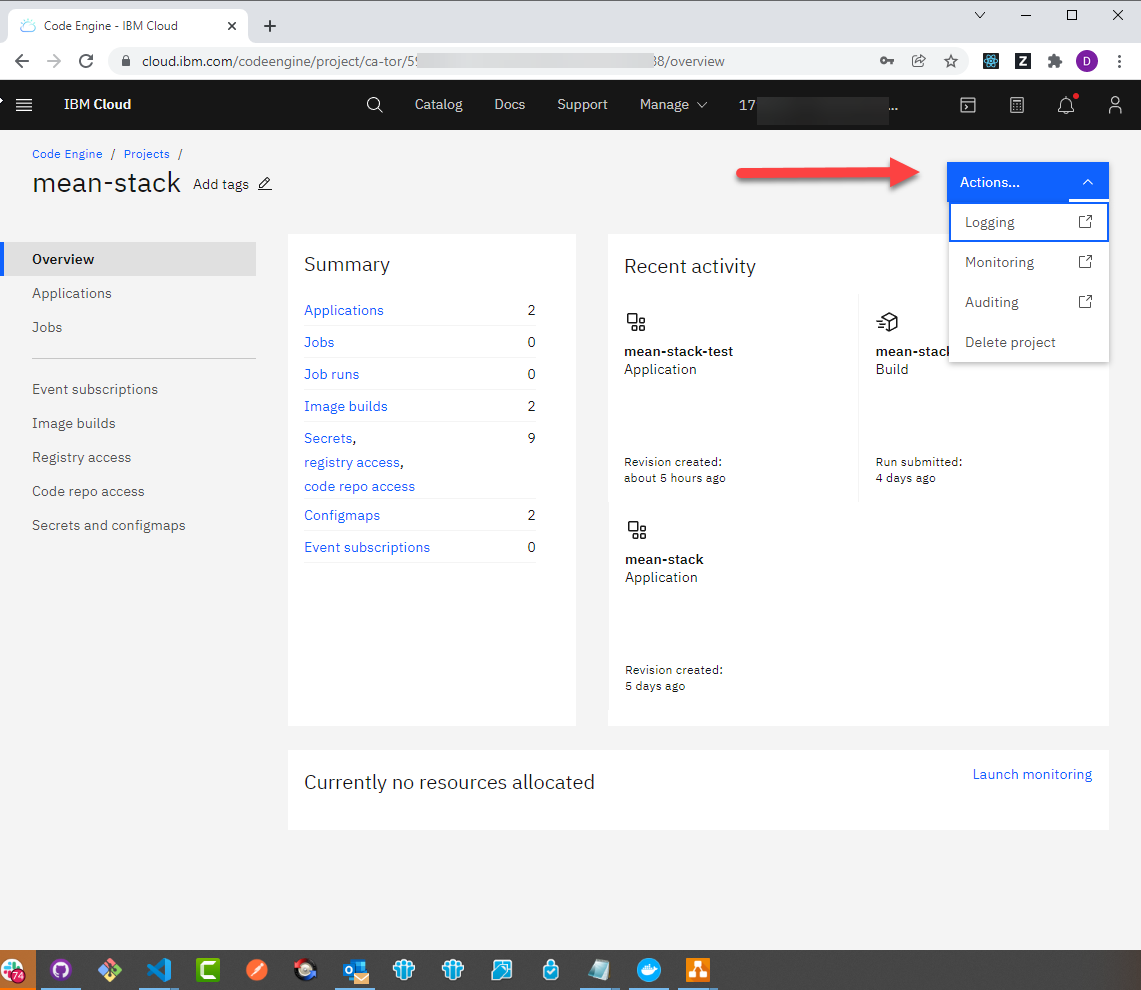1141x990 pixels.
Task: Open the Job runs link in Summary
Action: [x=331, y=374]
